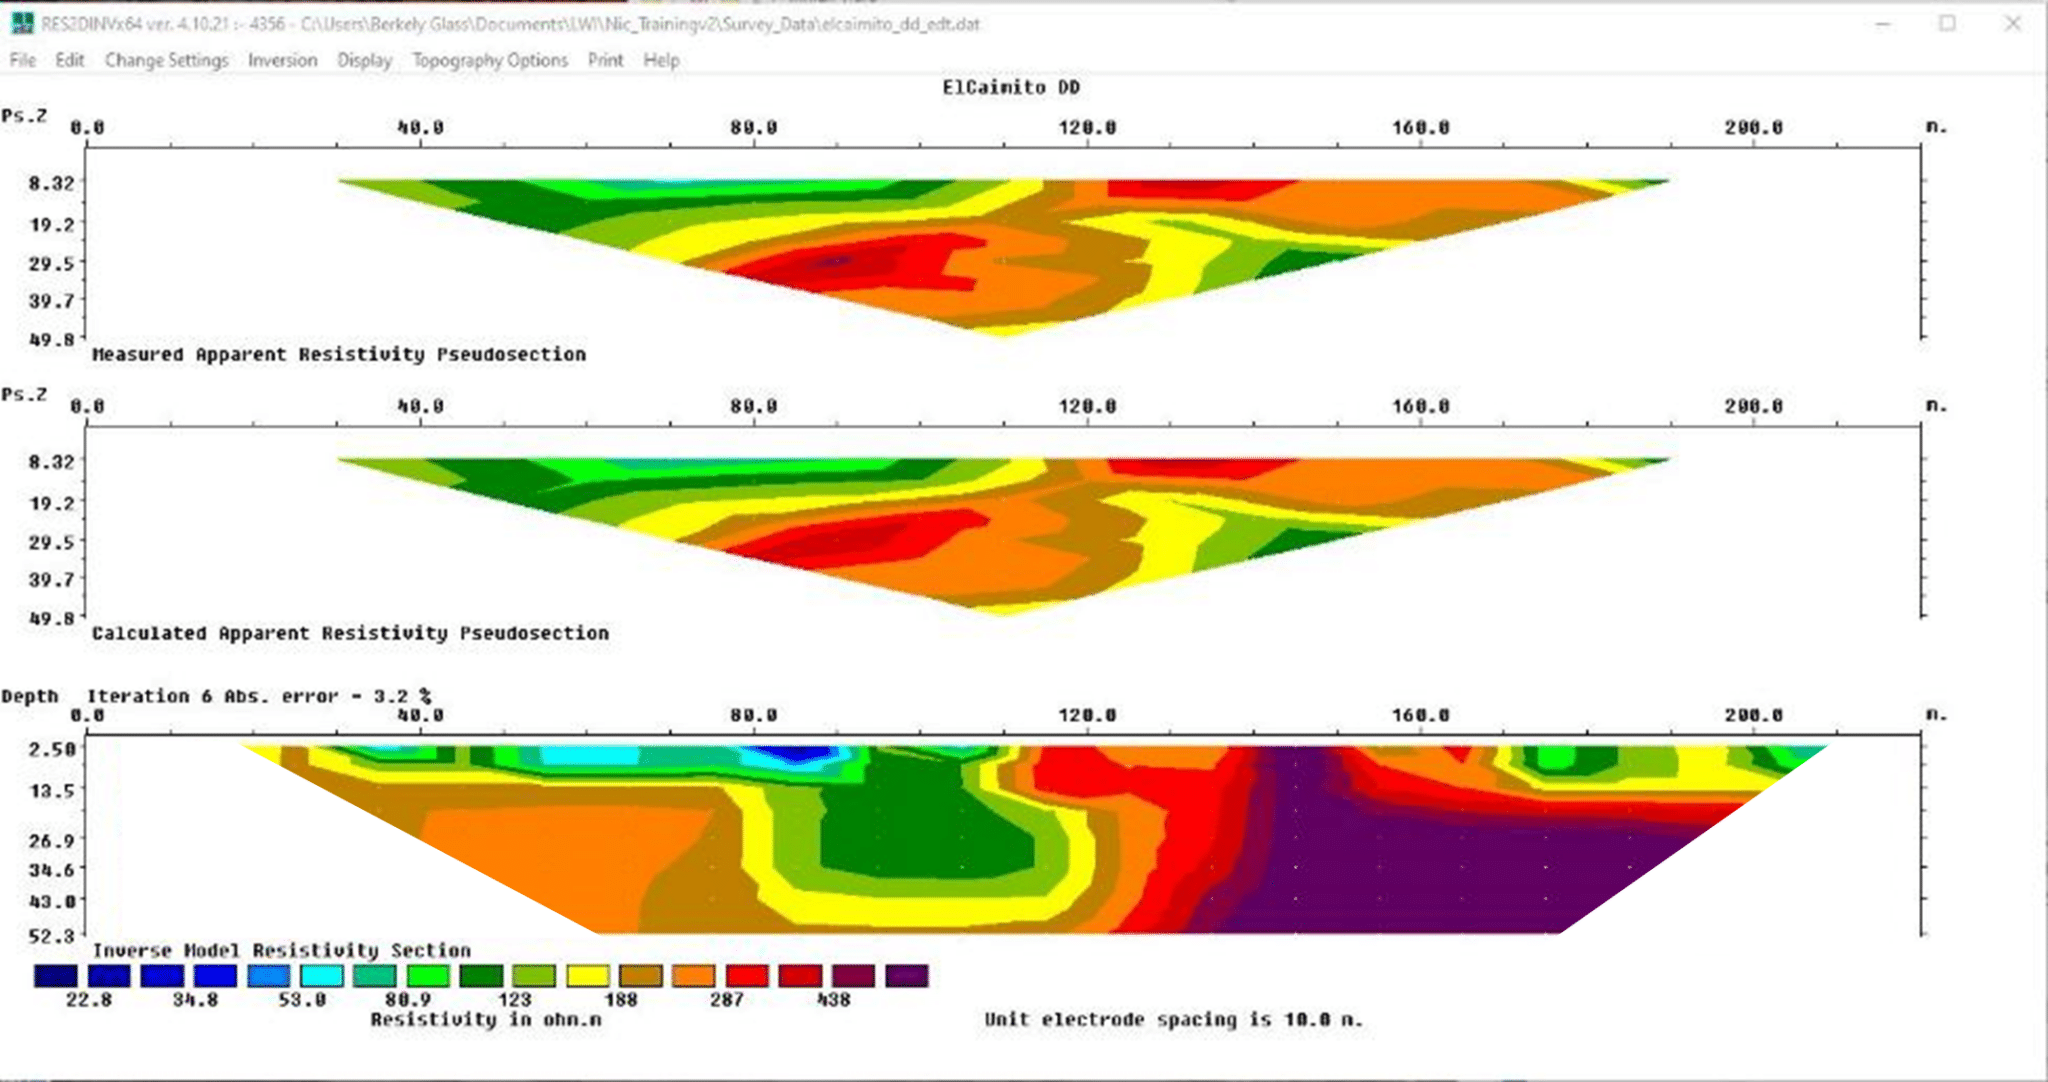Click the RES2DINV app icon in title bar
Screen dimensions: 2048x1082
(22, 23)
